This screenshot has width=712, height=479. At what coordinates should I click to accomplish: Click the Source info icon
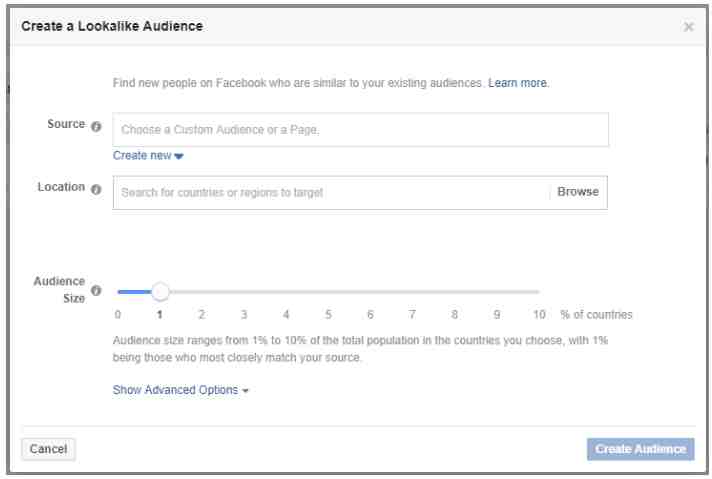point(96,127)
